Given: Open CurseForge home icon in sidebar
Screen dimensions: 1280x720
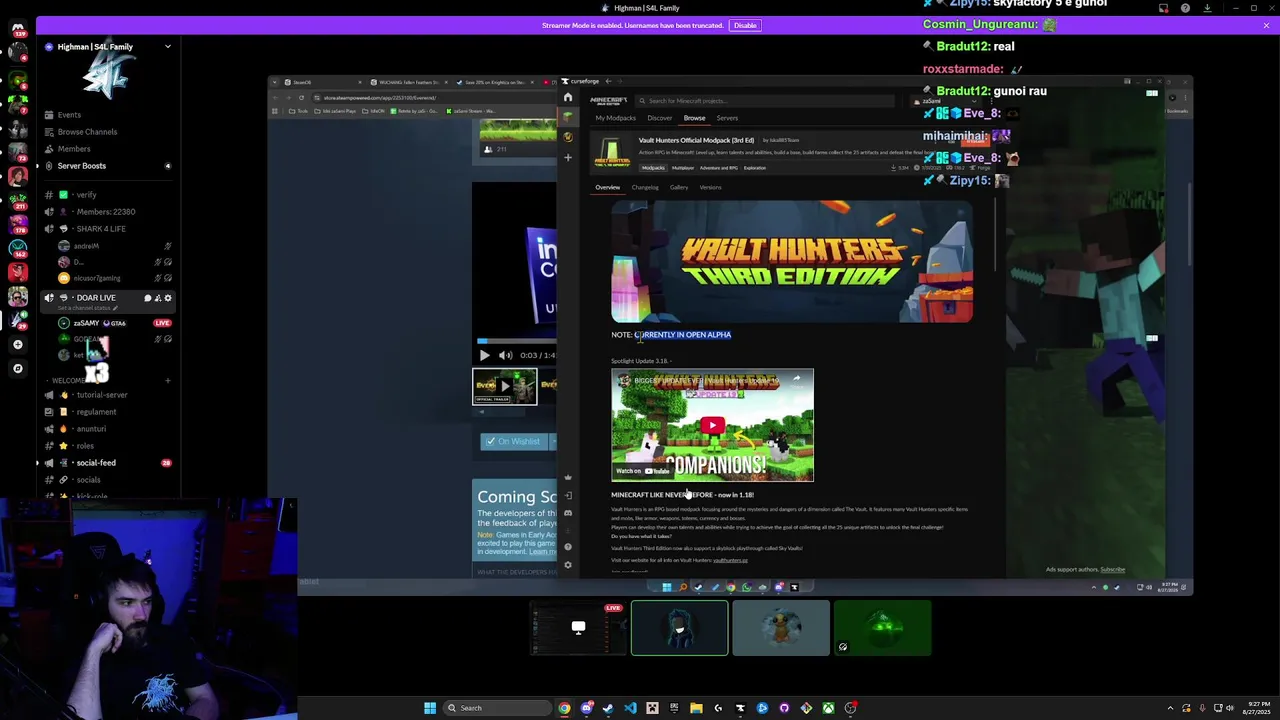Looking at the screenshot, I should [568, 97].
